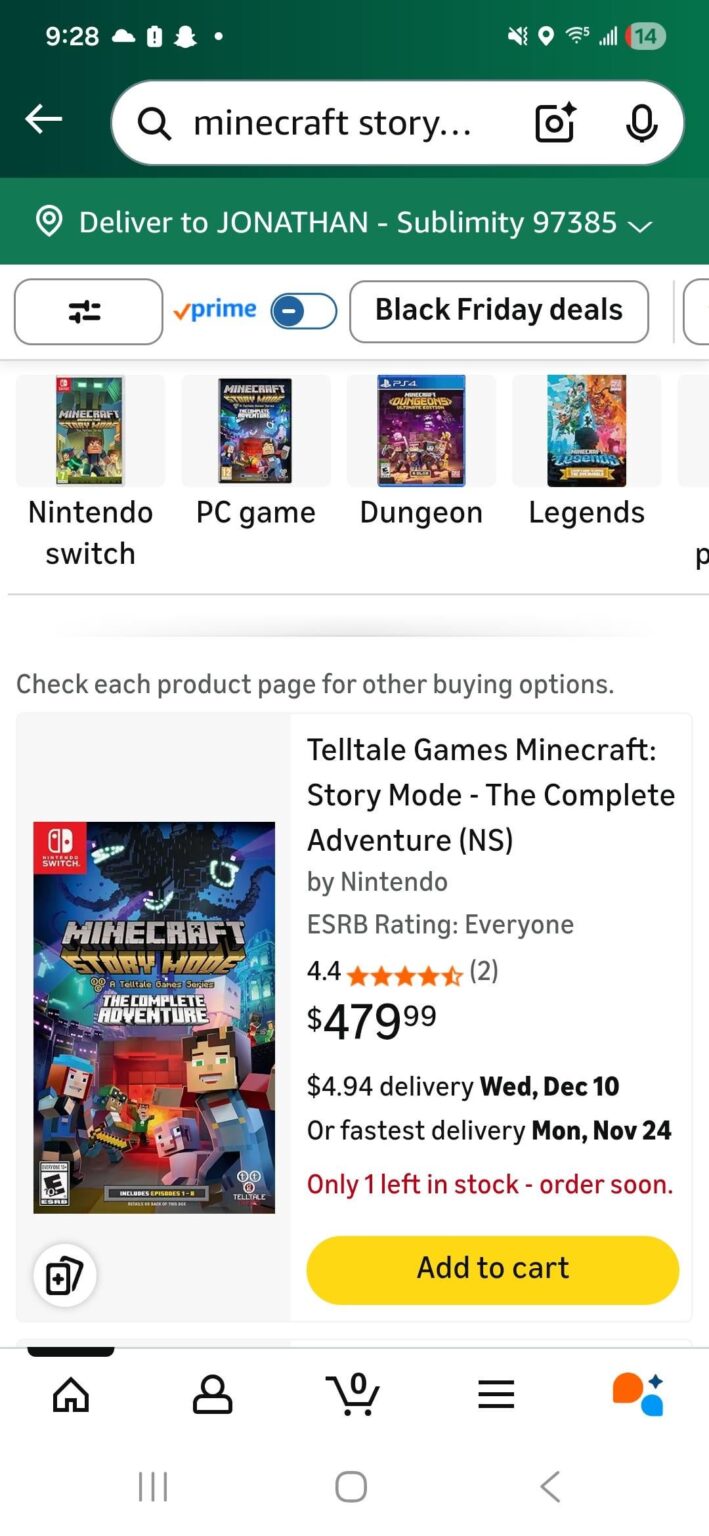View the shopping cart icon
The width and height of the screenshot is (709, 1536).
pos(352,1394)
